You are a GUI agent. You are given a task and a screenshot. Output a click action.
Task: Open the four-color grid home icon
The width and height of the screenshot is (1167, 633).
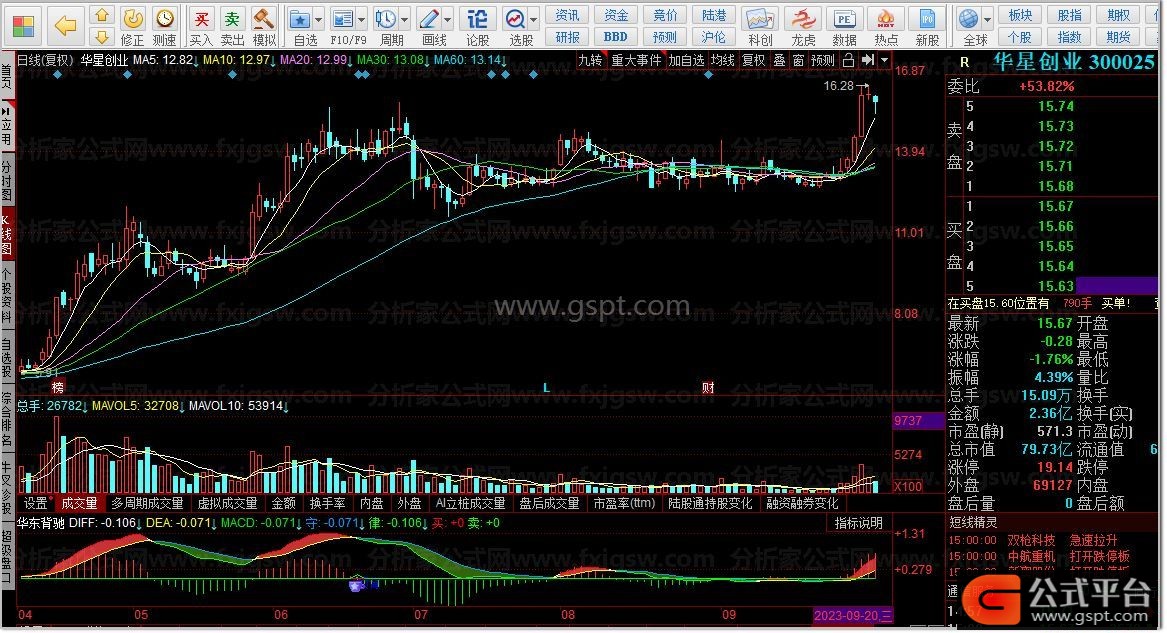pos(23,27)
